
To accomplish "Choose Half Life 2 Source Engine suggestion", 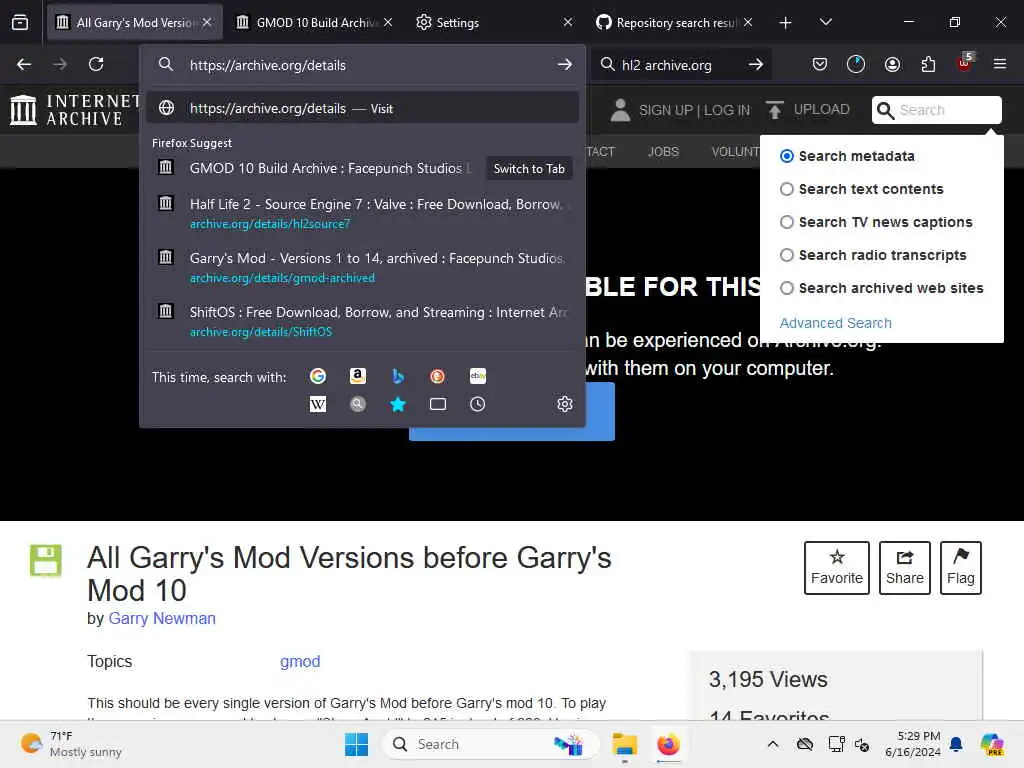I will [x=362, y=213].
